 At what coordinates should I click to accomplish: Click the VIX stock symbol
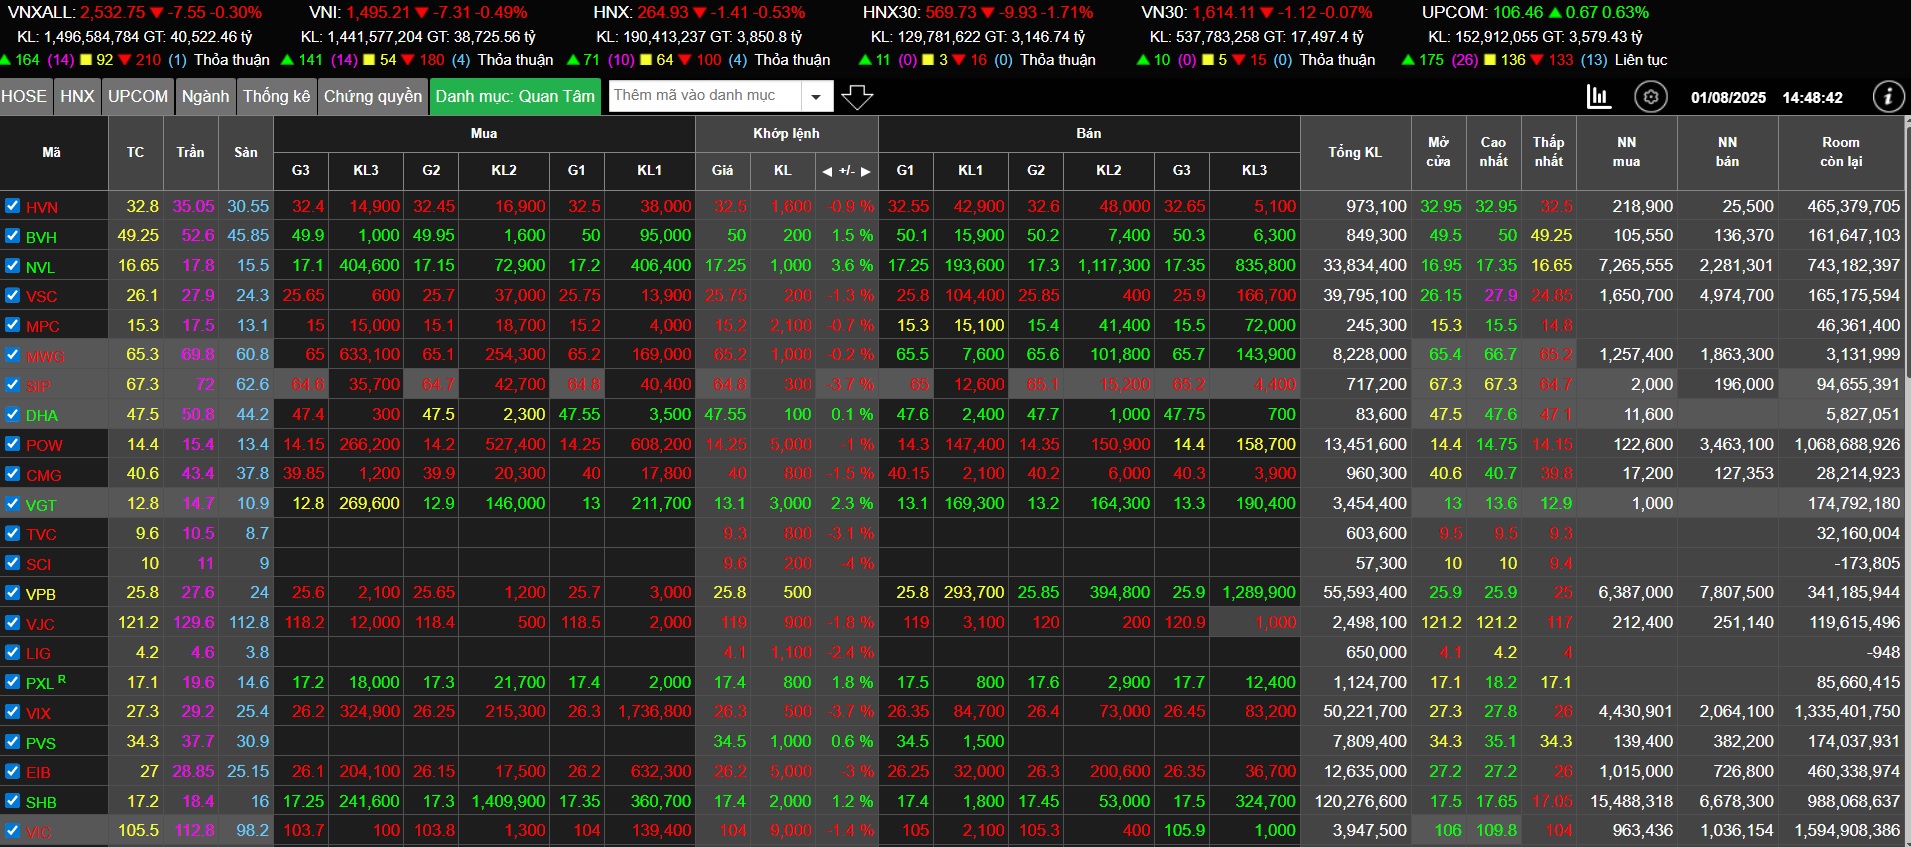(39, 713)
